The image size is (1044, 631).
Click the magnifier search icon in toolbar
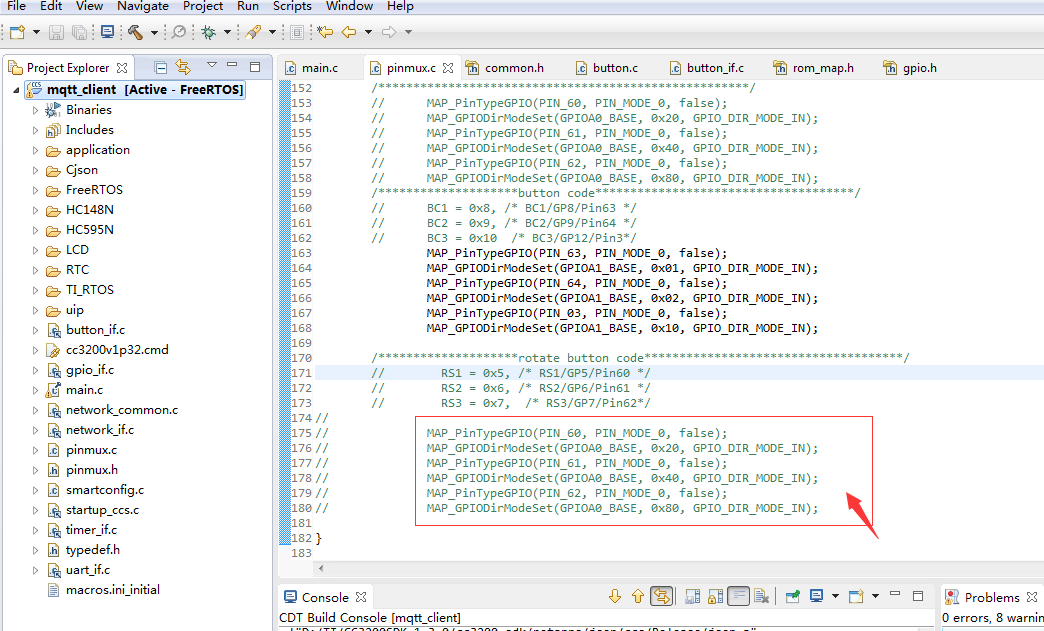tap(179, 32)
